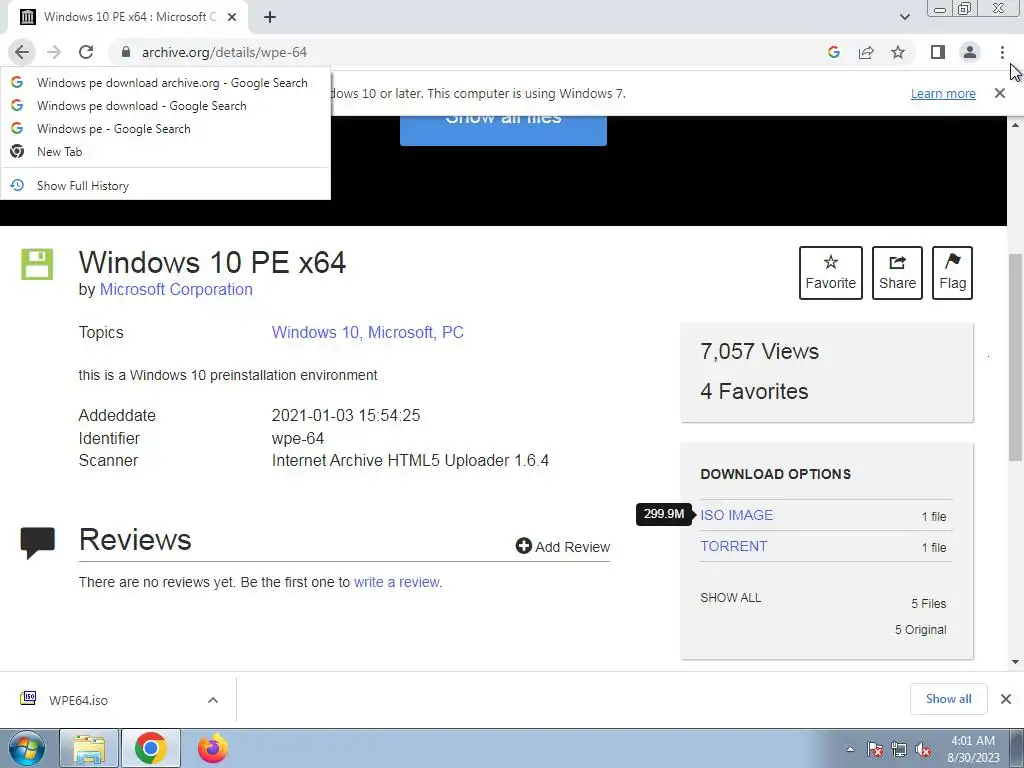The width and height of the screenshot is (1024, 768).
Task: Click the Chrome taskbar icon
Action: pos(151,748)
